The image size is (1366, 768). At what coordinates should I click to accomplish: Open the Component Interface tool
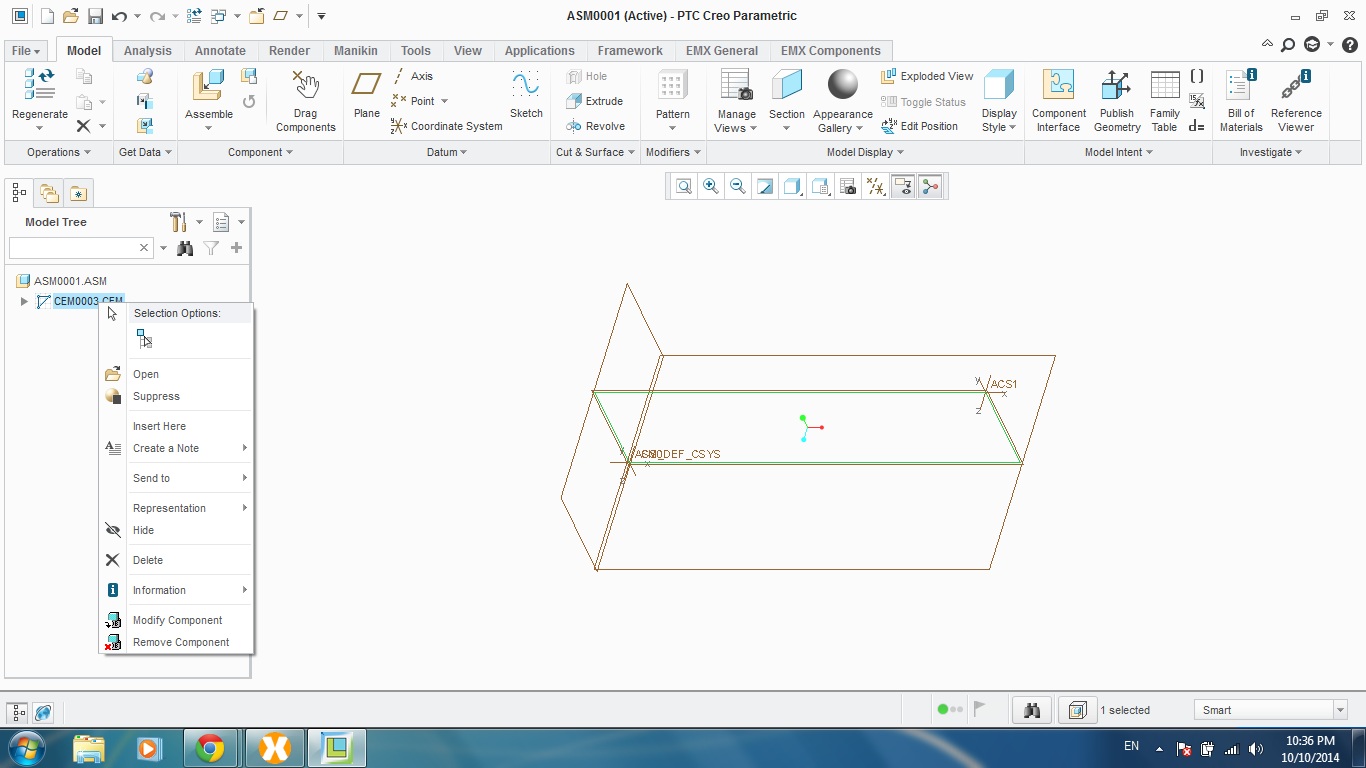coord(1058,100)
